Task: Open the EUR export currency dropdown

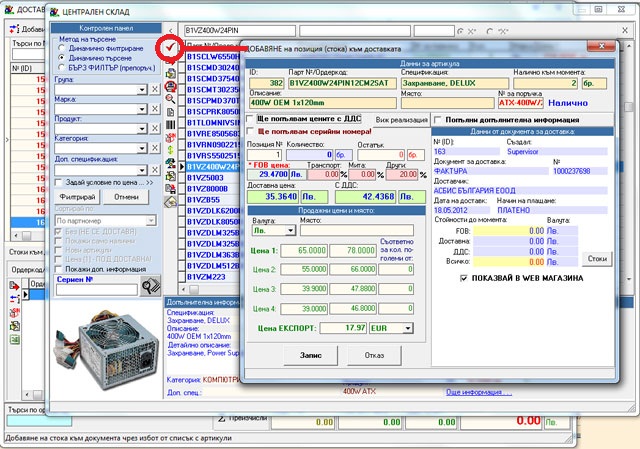Action: [x=408, y=328]
